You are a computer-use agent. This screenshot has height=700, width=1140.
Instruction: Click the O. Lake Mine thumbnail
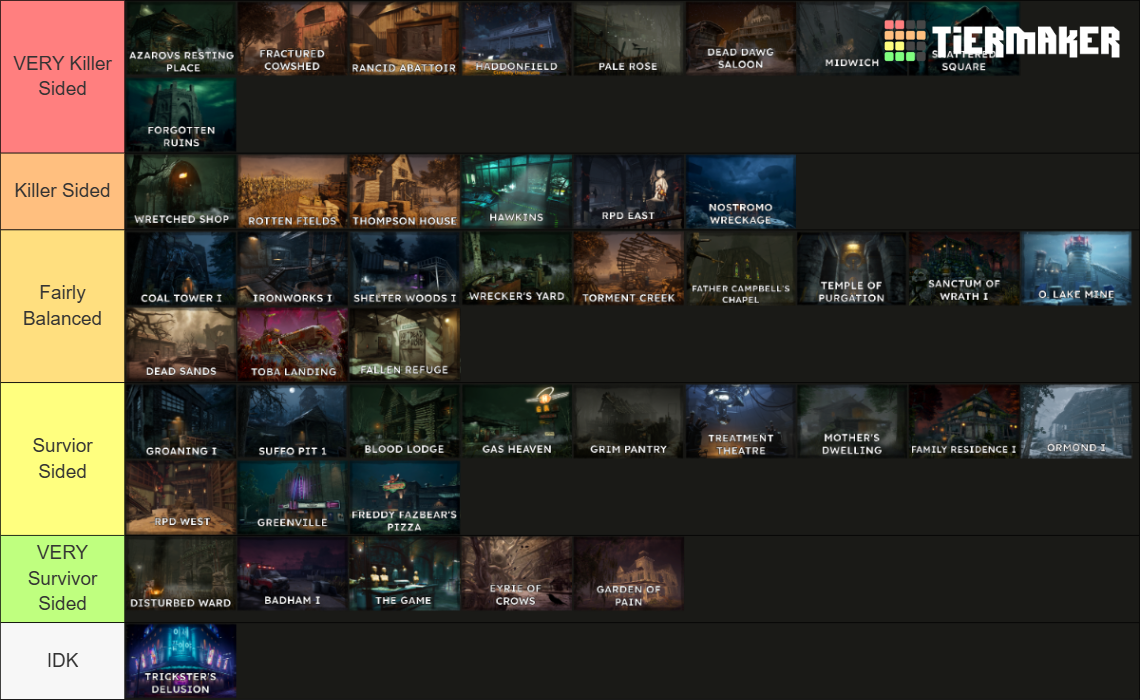pyautogui.click(x=1076, y=268)
